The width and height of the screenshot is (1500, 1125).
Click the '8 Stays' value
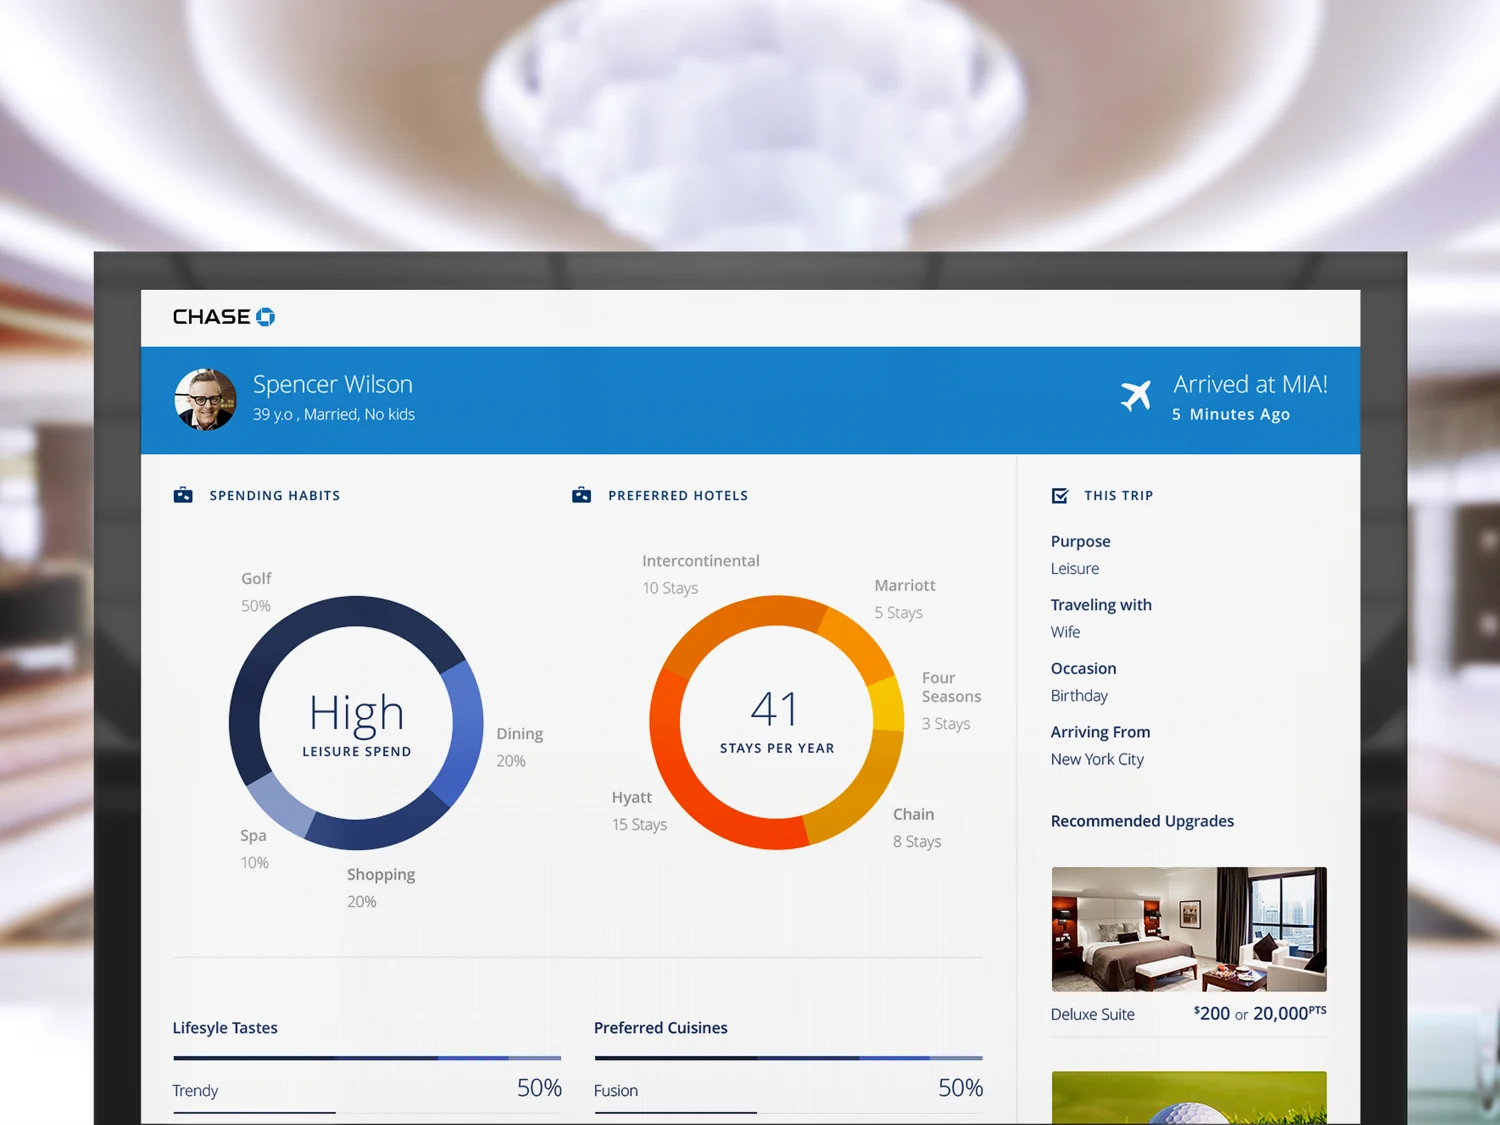click(x=917, y=841)
